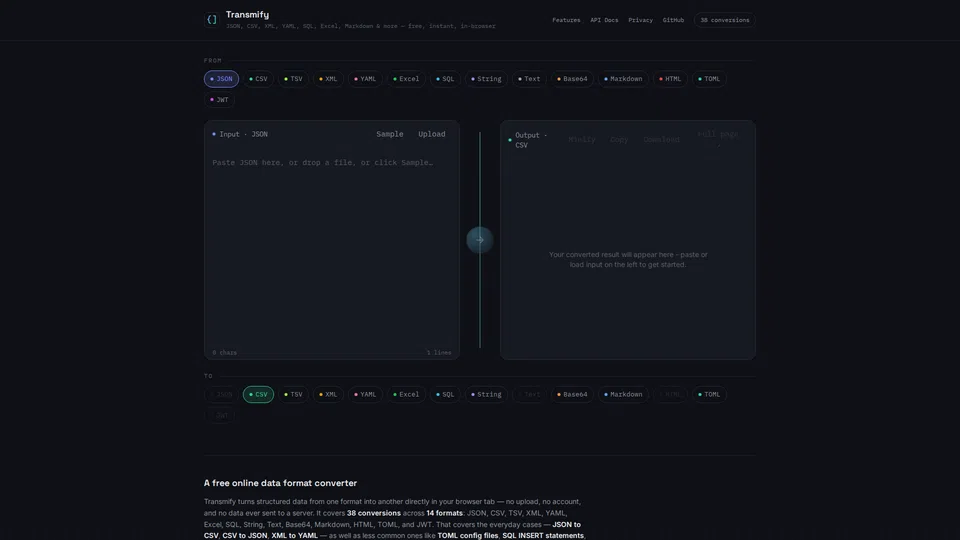Image resolution: width=960 pixels, height=540 pixels.
Task: Click the Copy button in Output panel
Action: (x=619, y=140)
